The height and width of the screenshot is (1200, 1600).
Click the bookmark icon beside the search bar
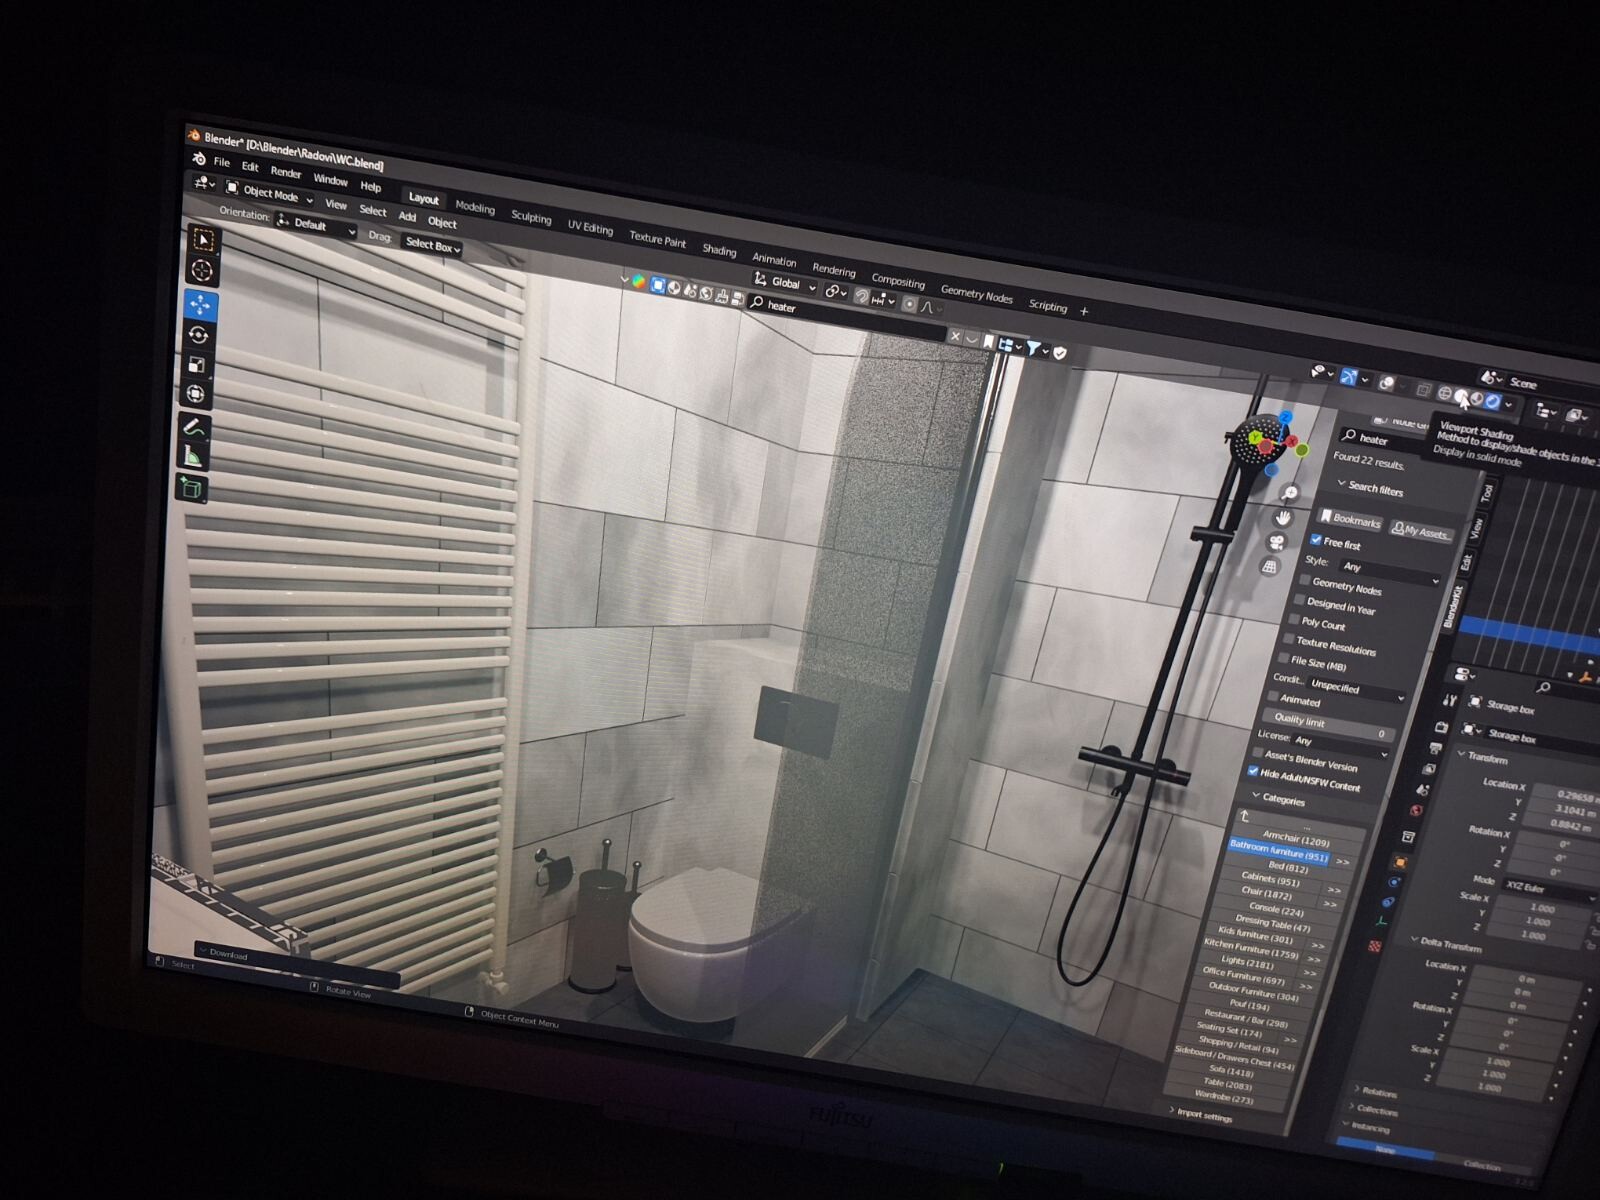pyautogui.click(x=989, y=342)
